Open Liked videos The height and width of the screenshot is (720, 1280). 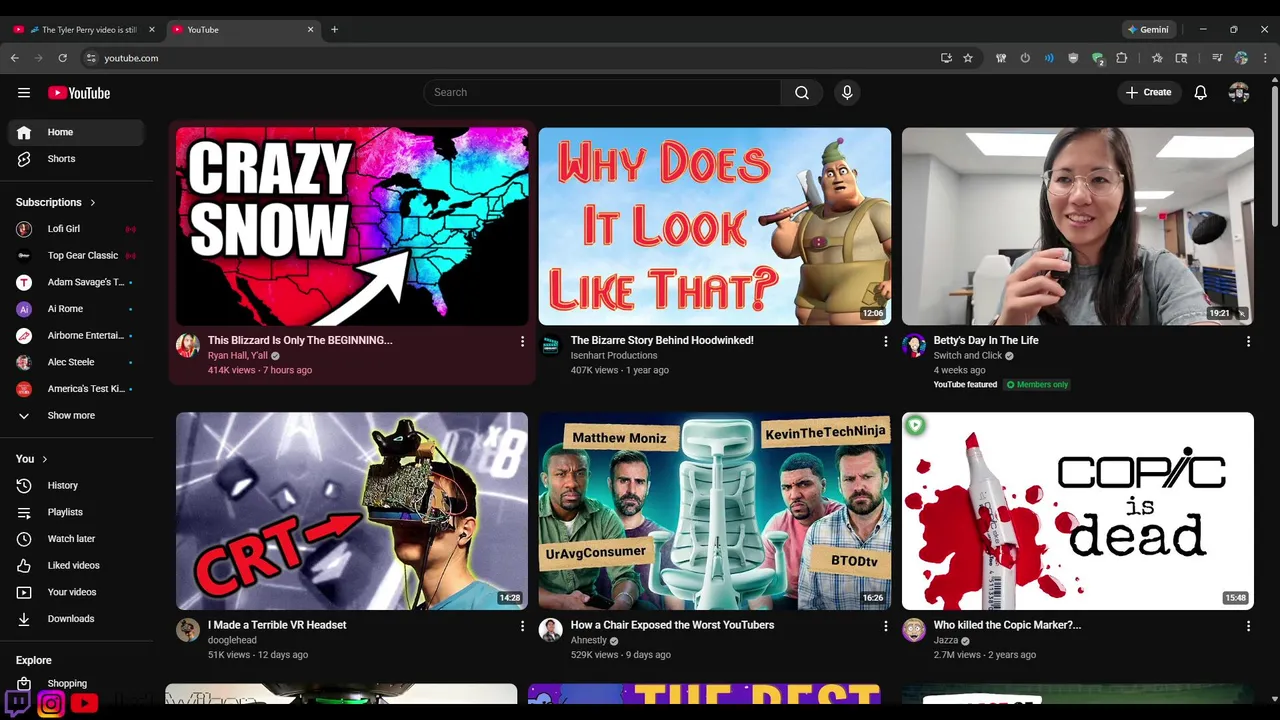76,565
